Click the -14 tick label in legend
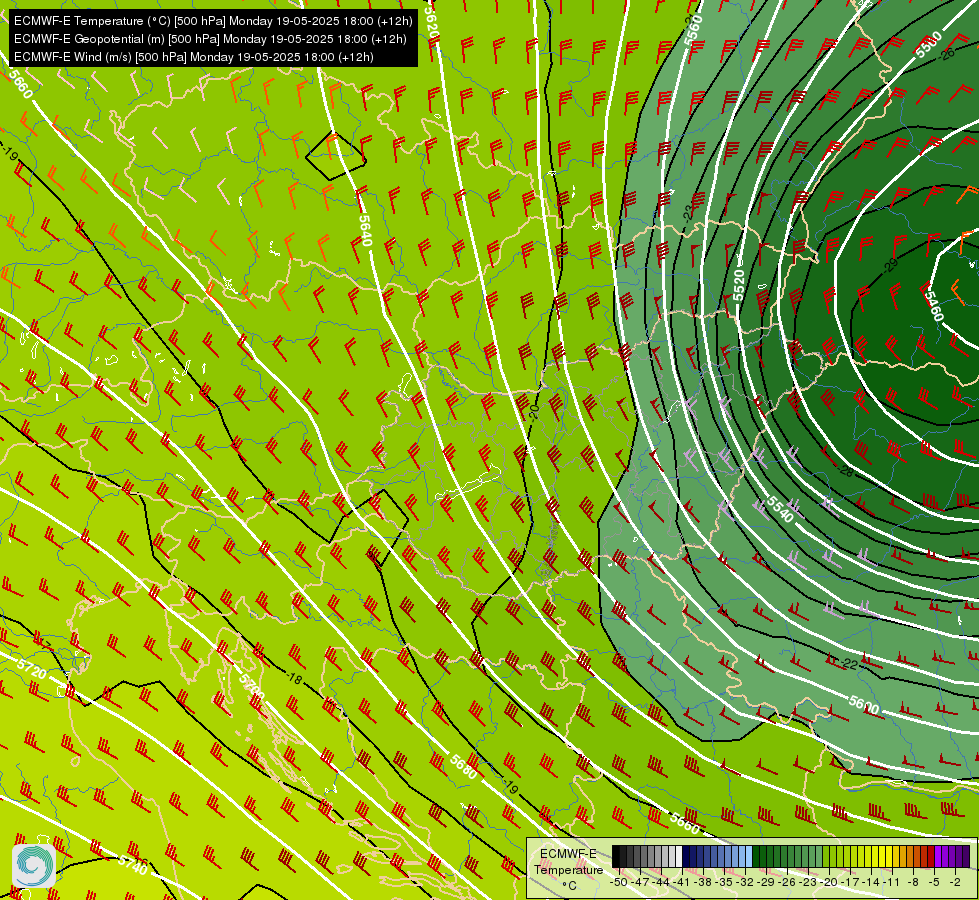Image resolution: width=979 pixels, height=900 pixels. tap(872, 882)
